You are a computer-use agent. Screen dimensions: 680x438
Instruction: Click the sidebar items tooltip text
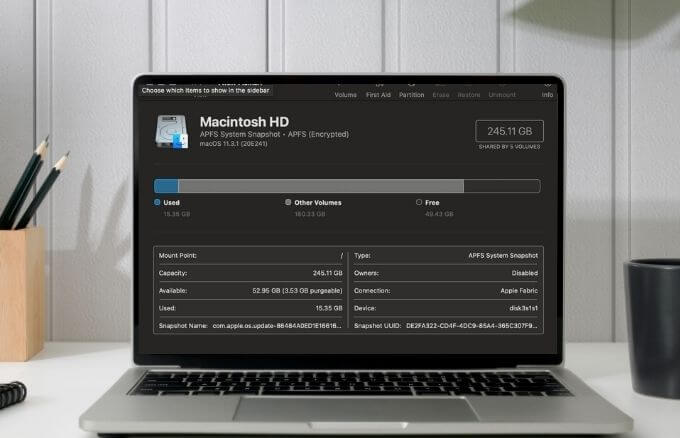coord(206,90)
